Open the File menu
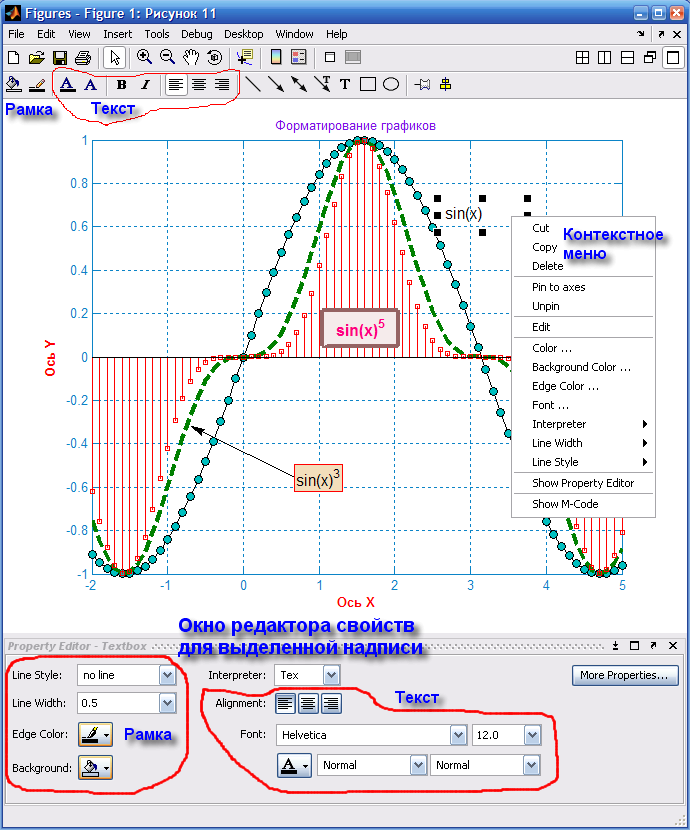The image size is (690, 830). (16, 34)
